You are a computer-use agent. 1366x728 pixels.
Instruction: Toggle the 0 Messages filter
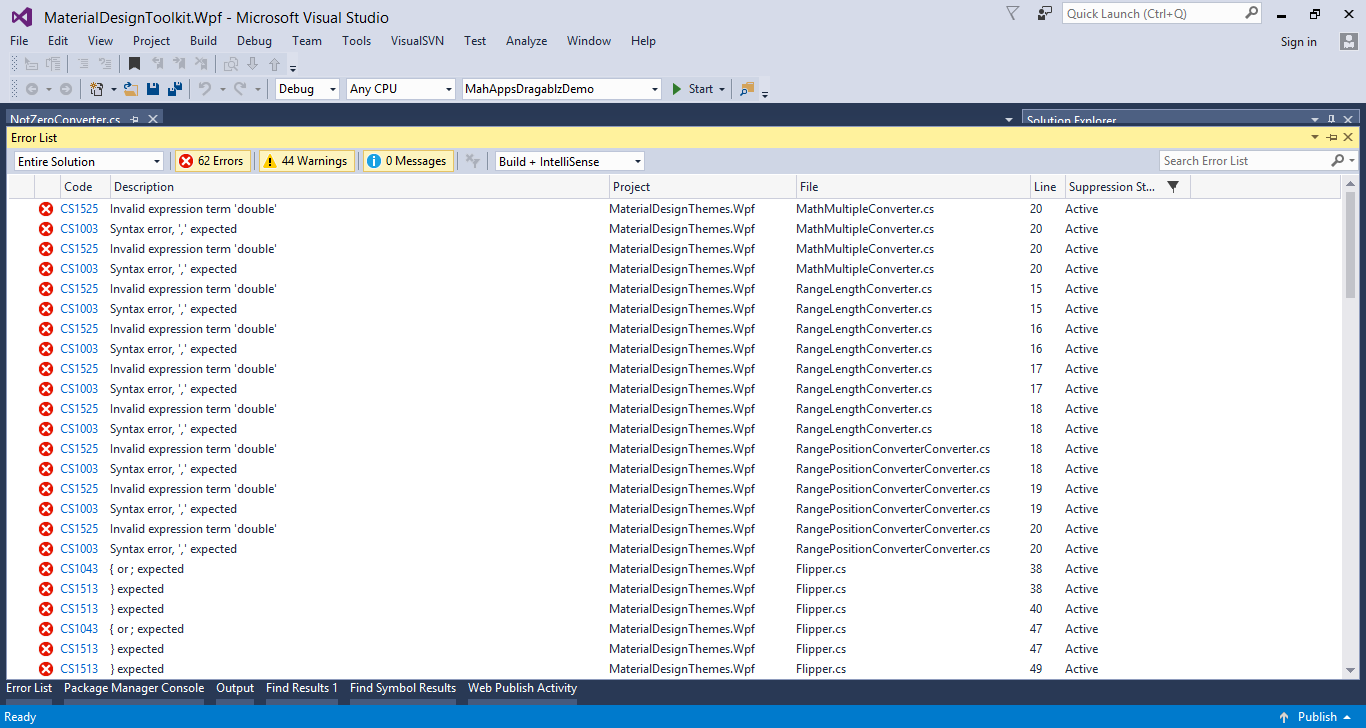(x=407, y=161)
